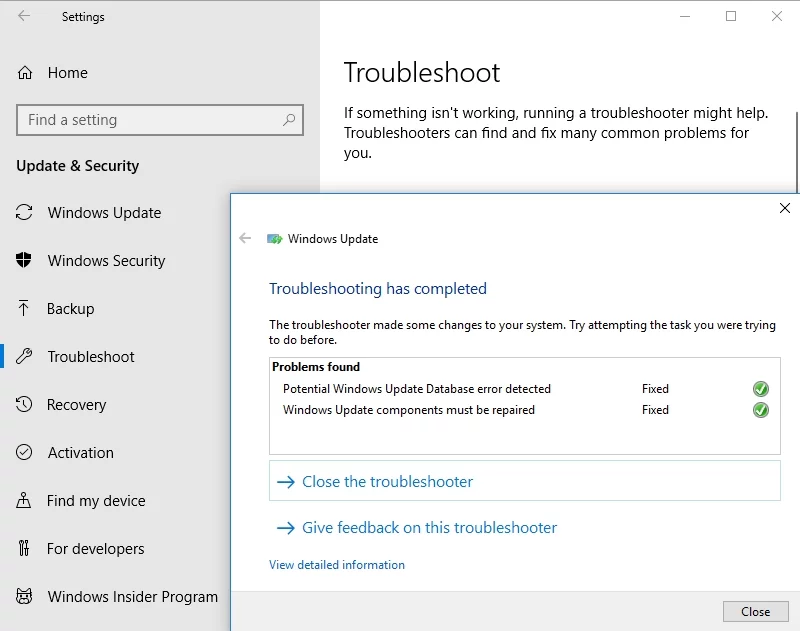Screen dimensions: 800x631
Task: Select Close the troubleshooter option
Action: (387, 482)
